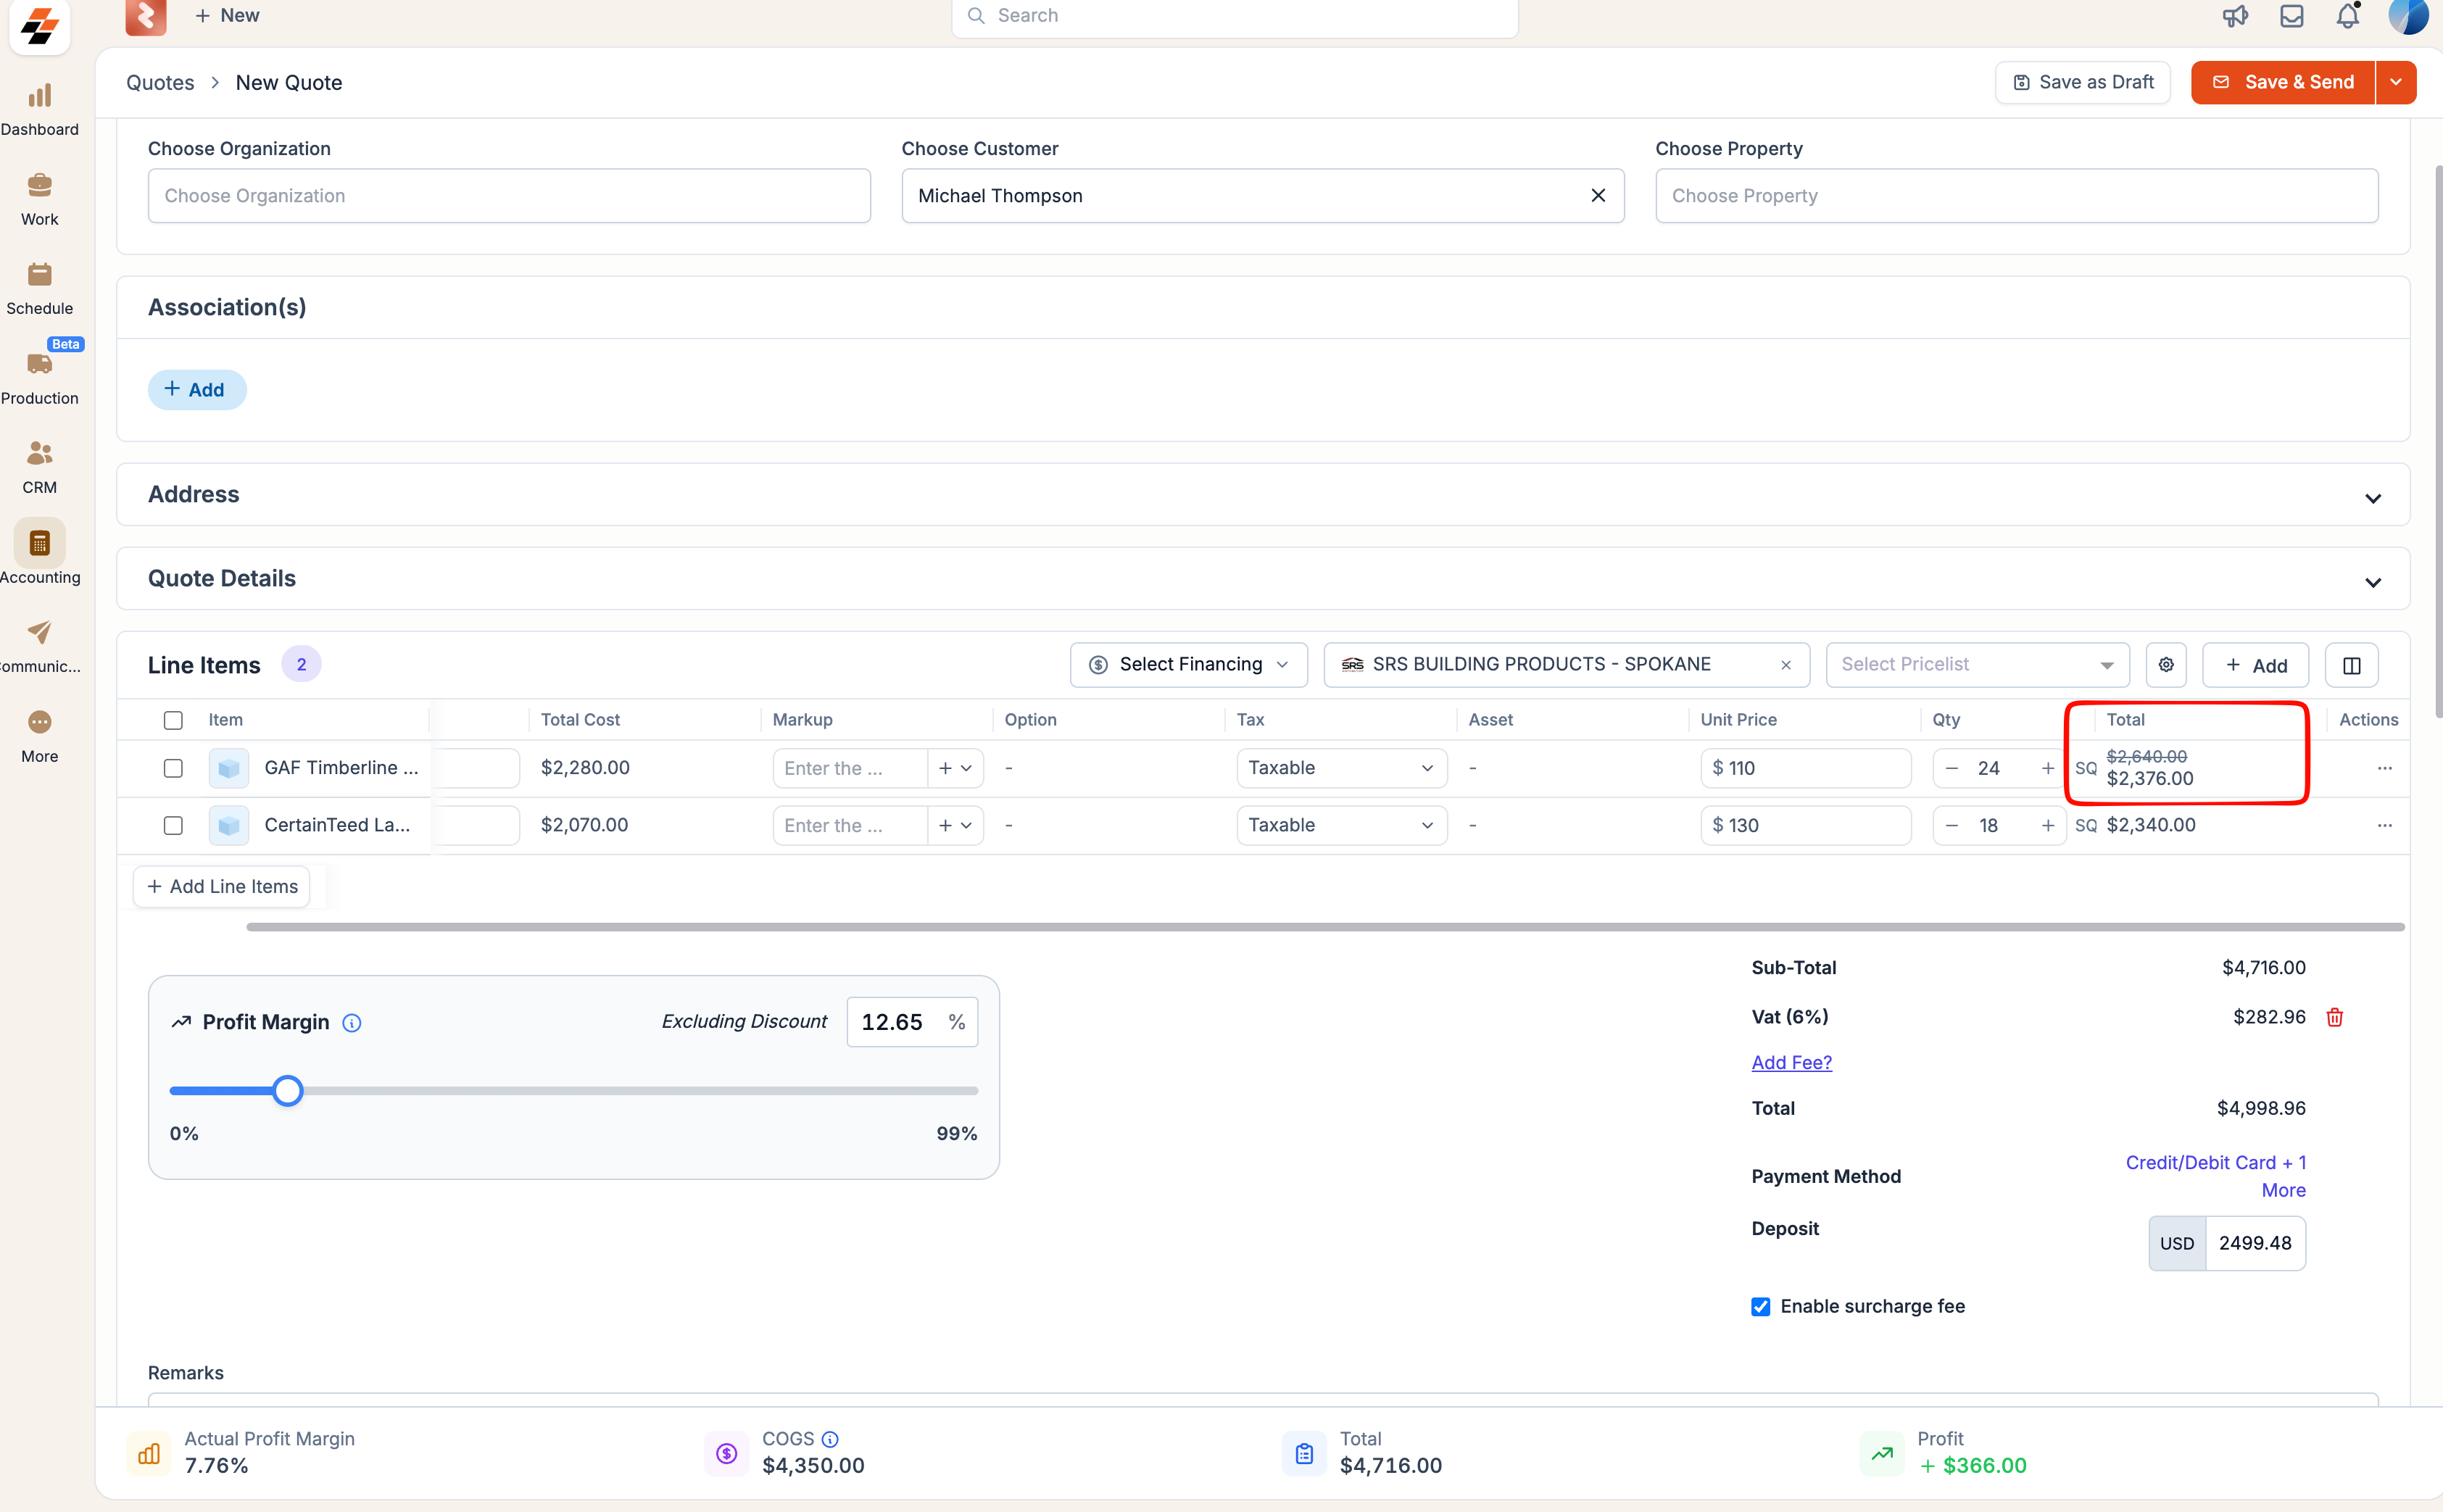Open the Schedule calendar icon
This screenshot has height=1512, width=2443.
tap(39, 274)
